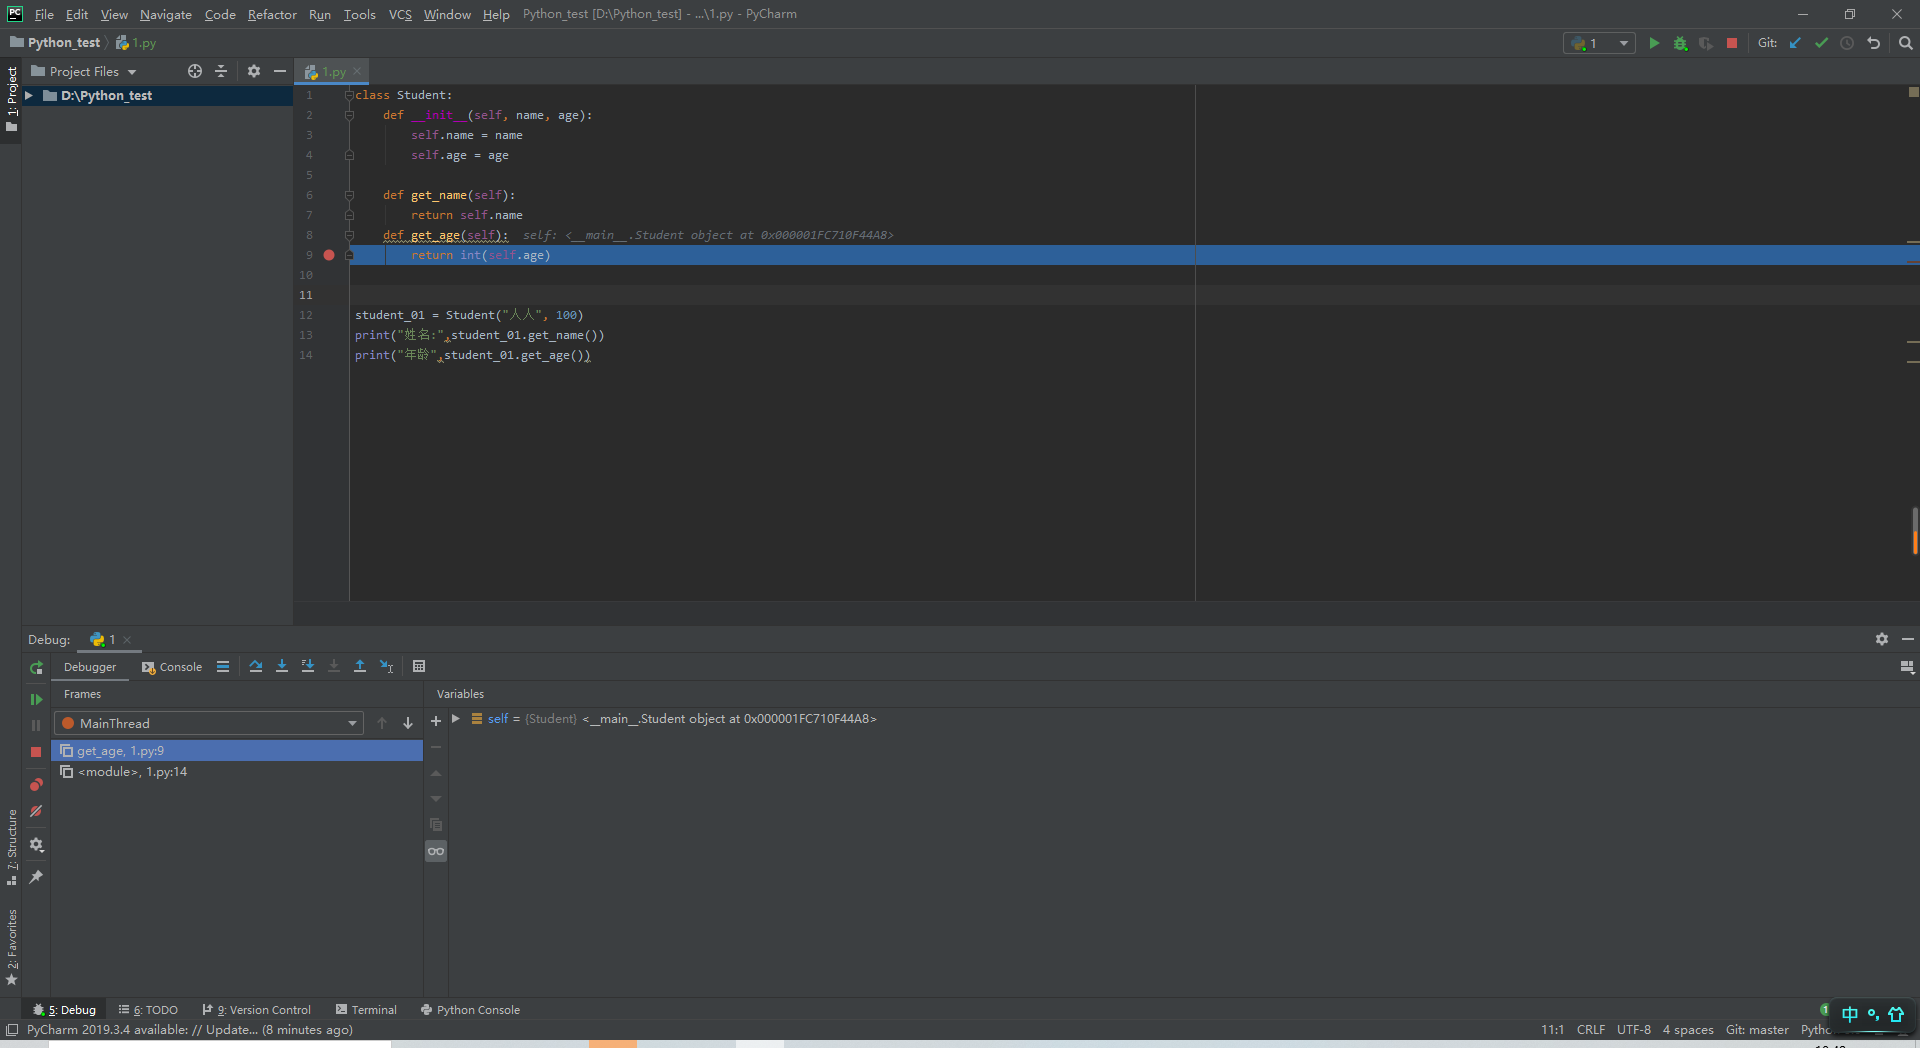
Task: Open the View Breakpoints dialog
Action: [x=36, y=785]
